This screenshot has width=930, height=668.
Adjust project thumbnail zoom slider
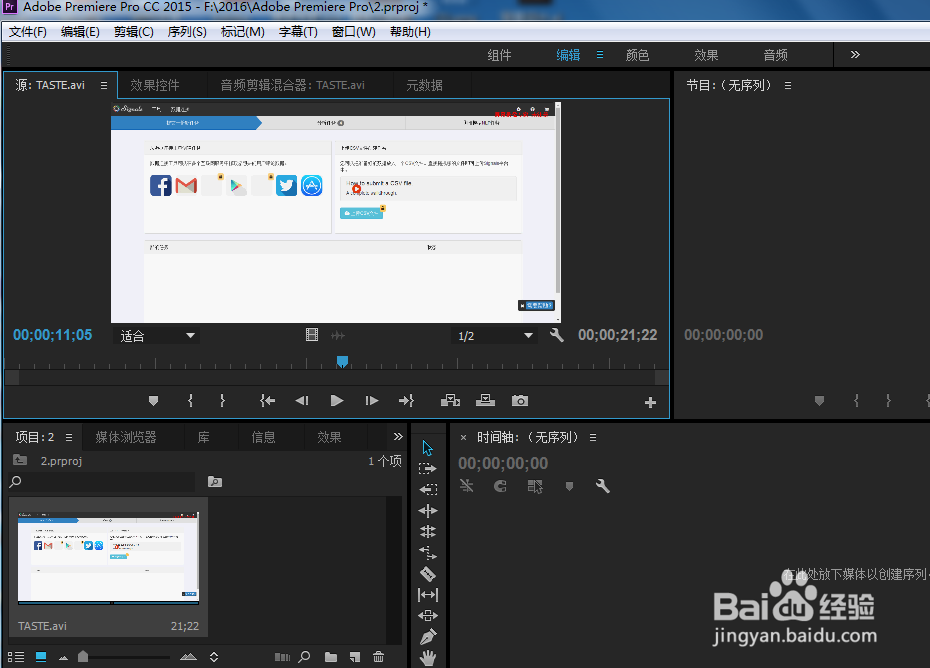(83, 656)
